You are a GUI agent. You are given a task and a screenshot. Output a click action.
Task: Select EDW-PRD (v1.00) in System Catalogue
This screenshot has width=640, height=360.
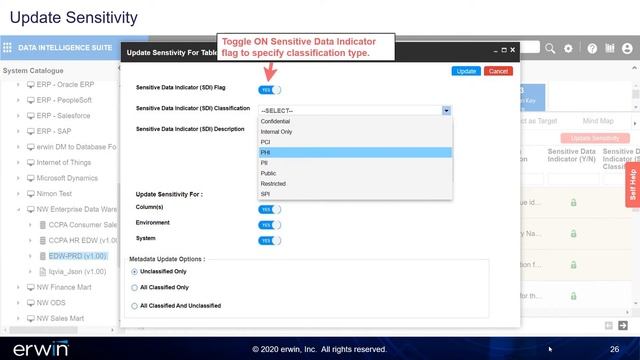[x=78, y=256]
